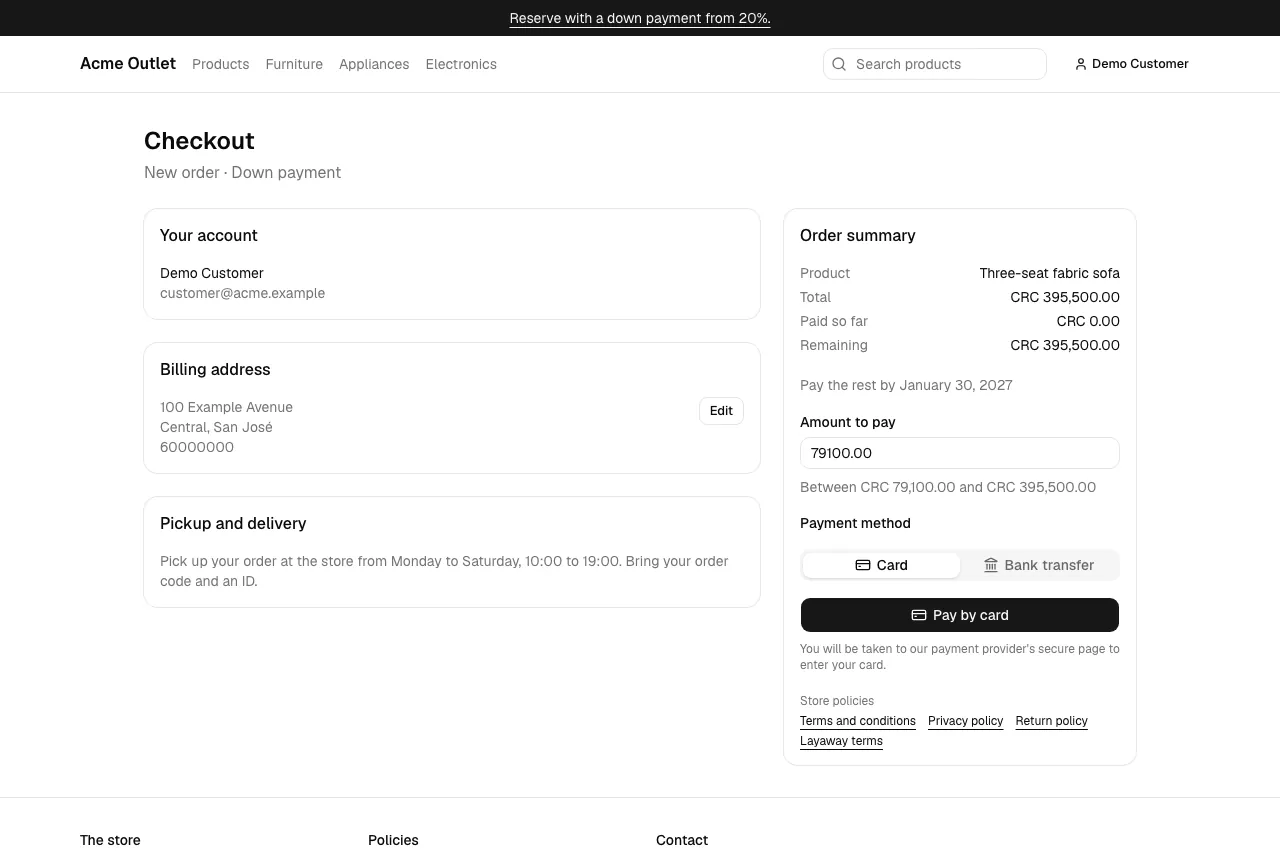Click the Pickup and delivery heading
This screenshot has height=860, width=1280.
click(233, 523)
